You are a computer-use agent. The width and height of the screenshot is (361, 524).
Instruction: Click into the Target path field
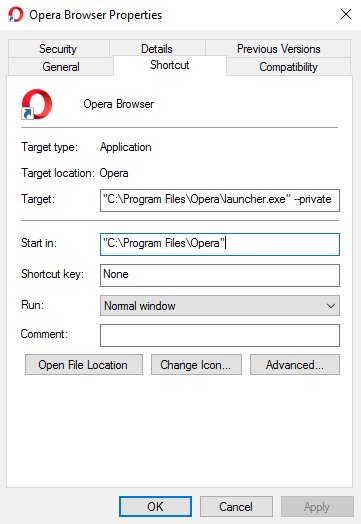pos(220,201)
